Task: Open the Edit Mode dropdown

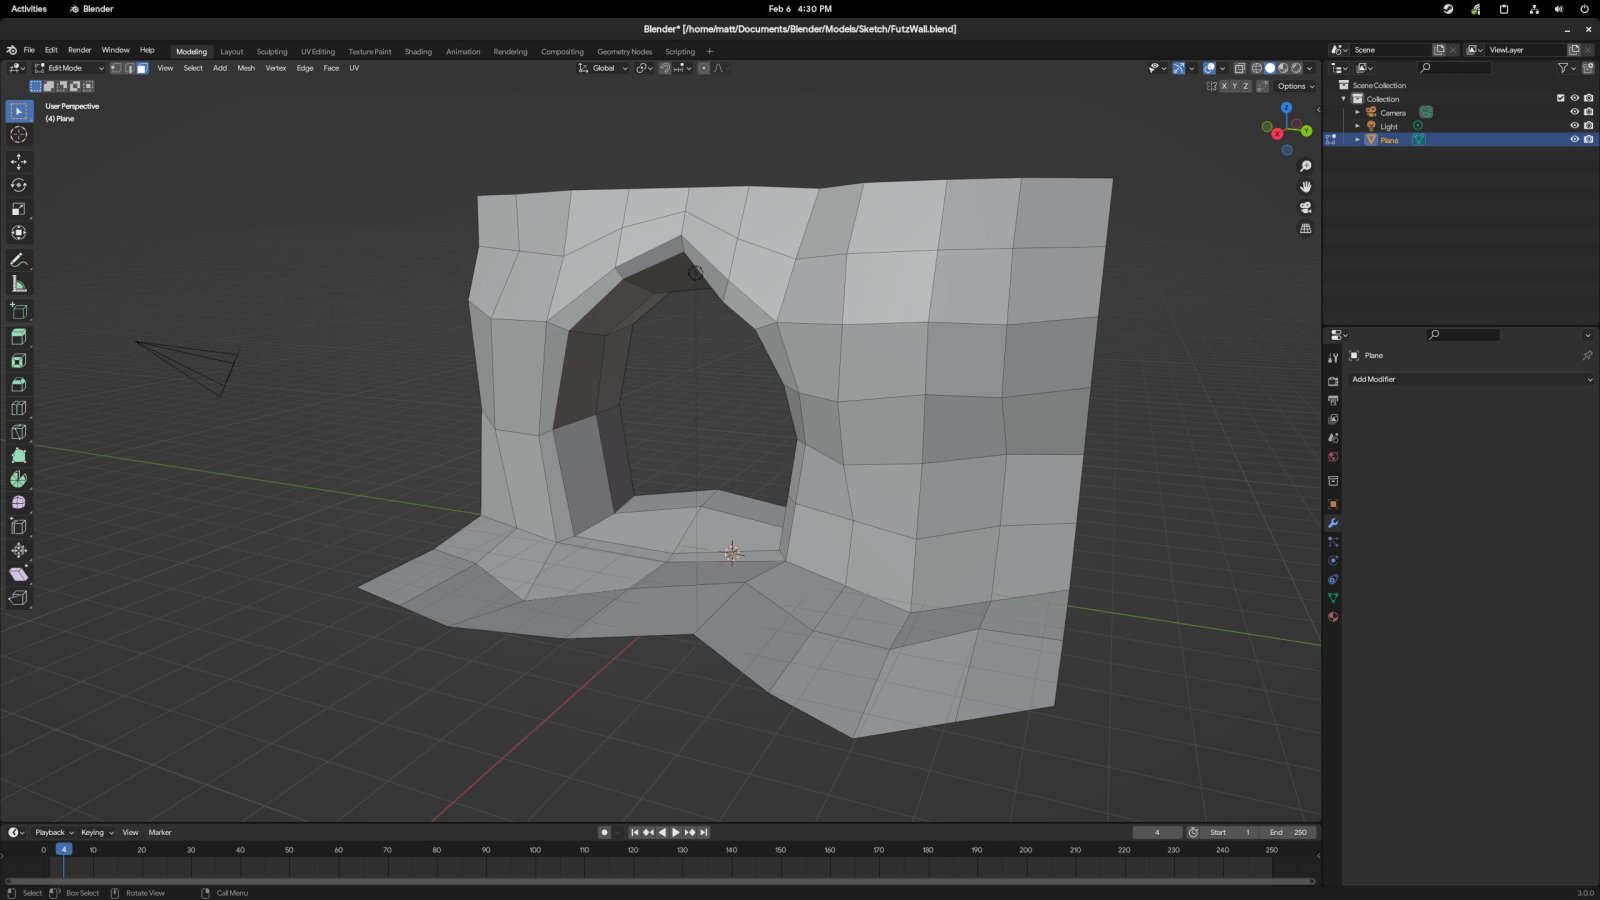Action: (69, 68)
